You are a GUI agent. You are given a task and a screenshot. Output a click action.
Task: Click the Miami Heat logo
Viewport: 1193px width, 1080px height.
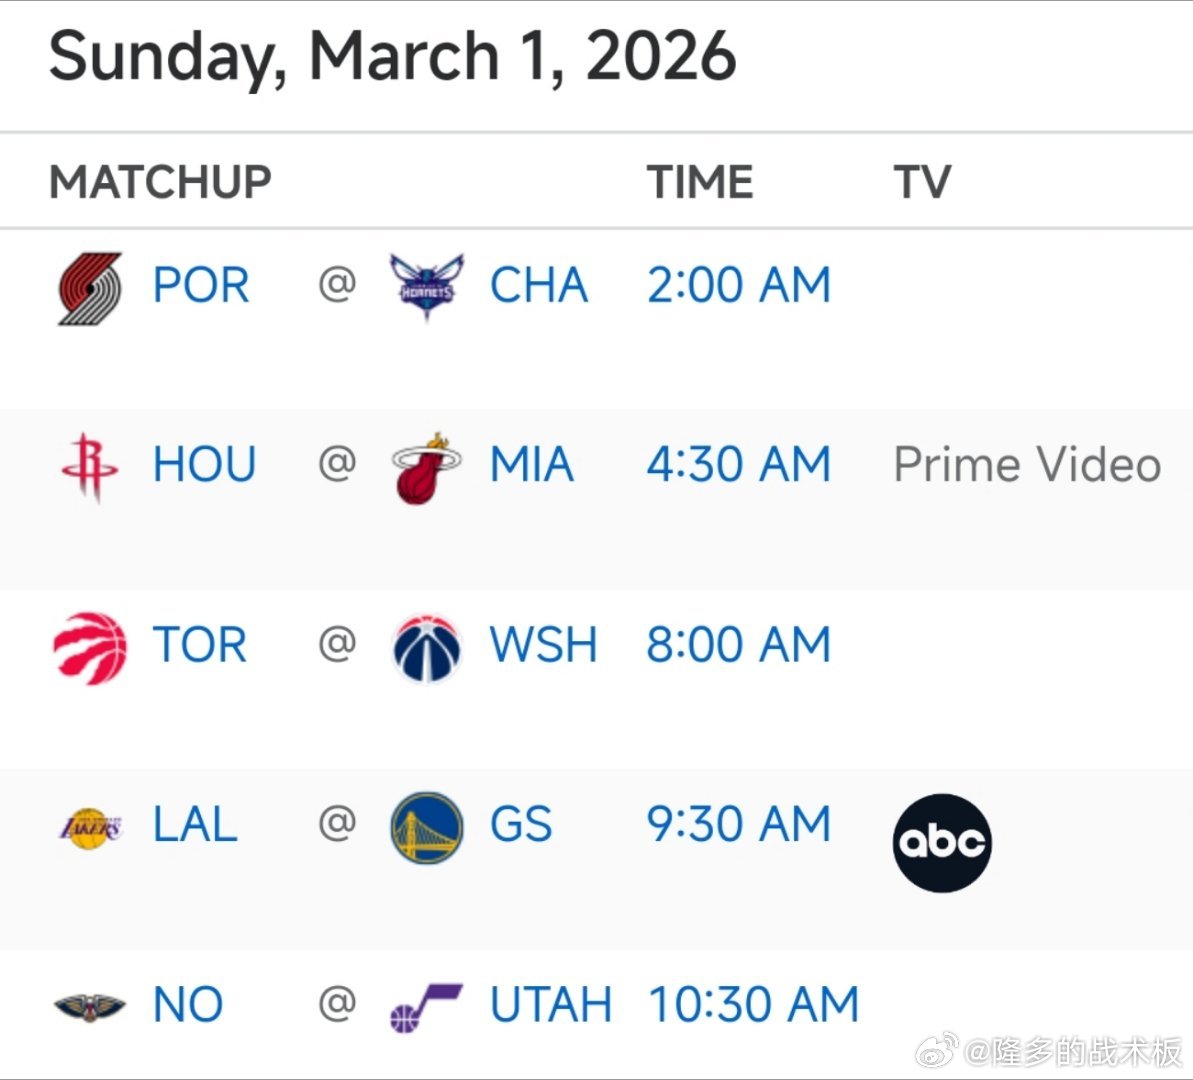coord(426,467)
